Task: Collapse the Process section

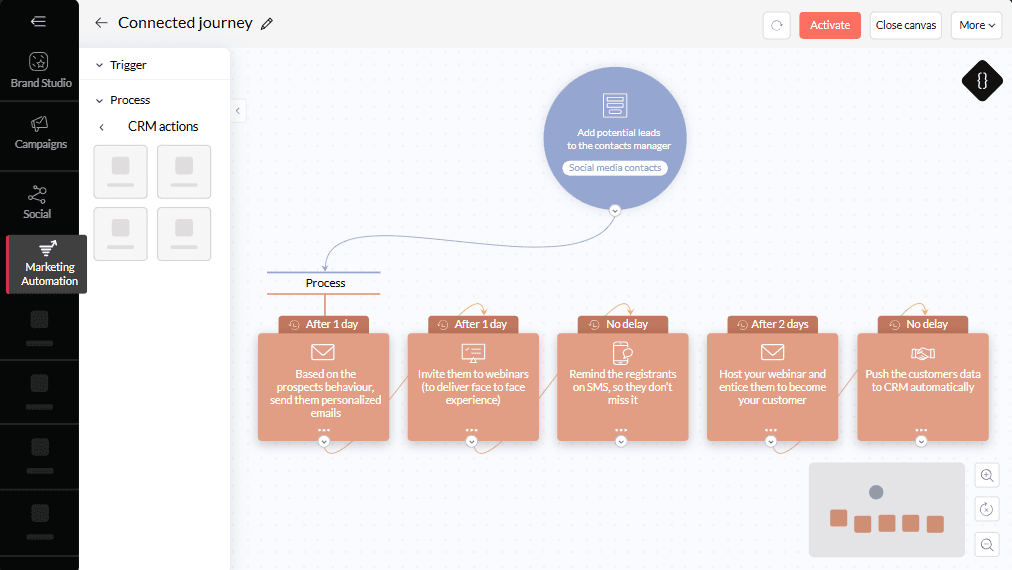Action: [x=99, y=100]
